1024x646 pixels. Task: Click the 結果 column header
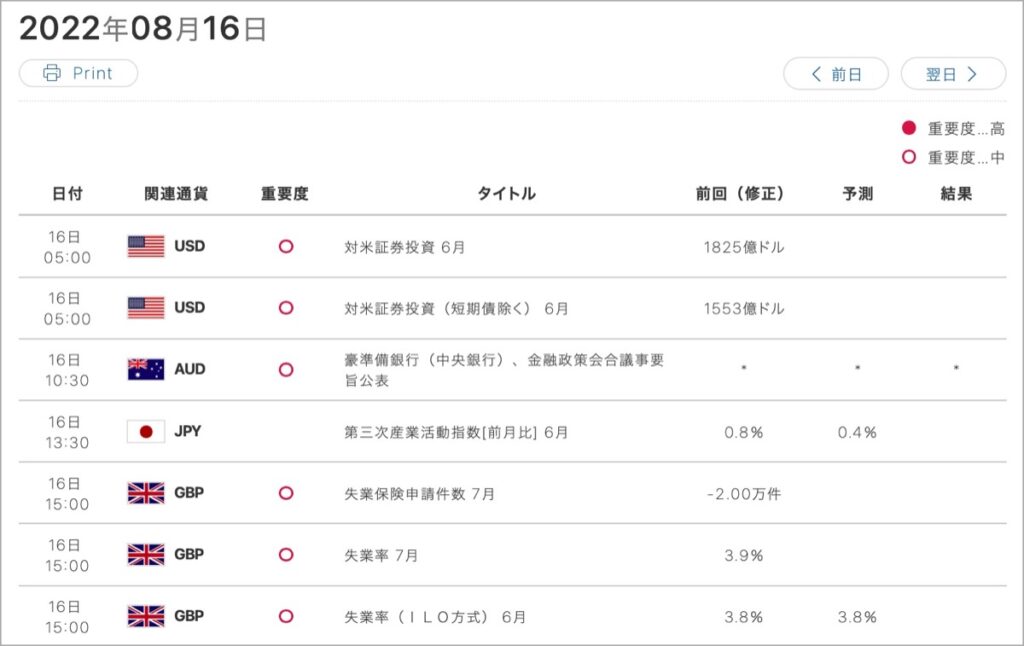(956, 193)
